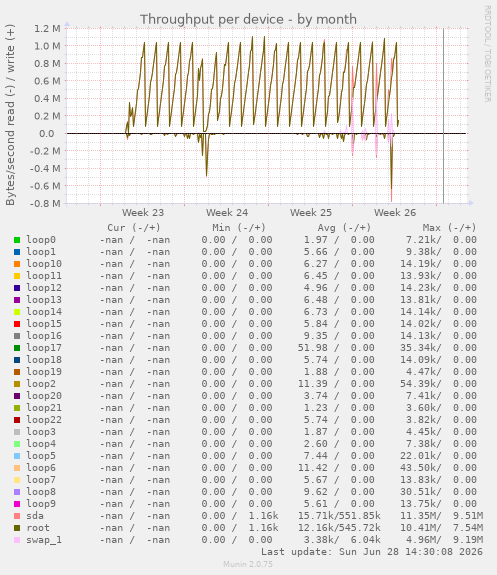
Task: Click the 'loop12' legend label
Action: 44,288
